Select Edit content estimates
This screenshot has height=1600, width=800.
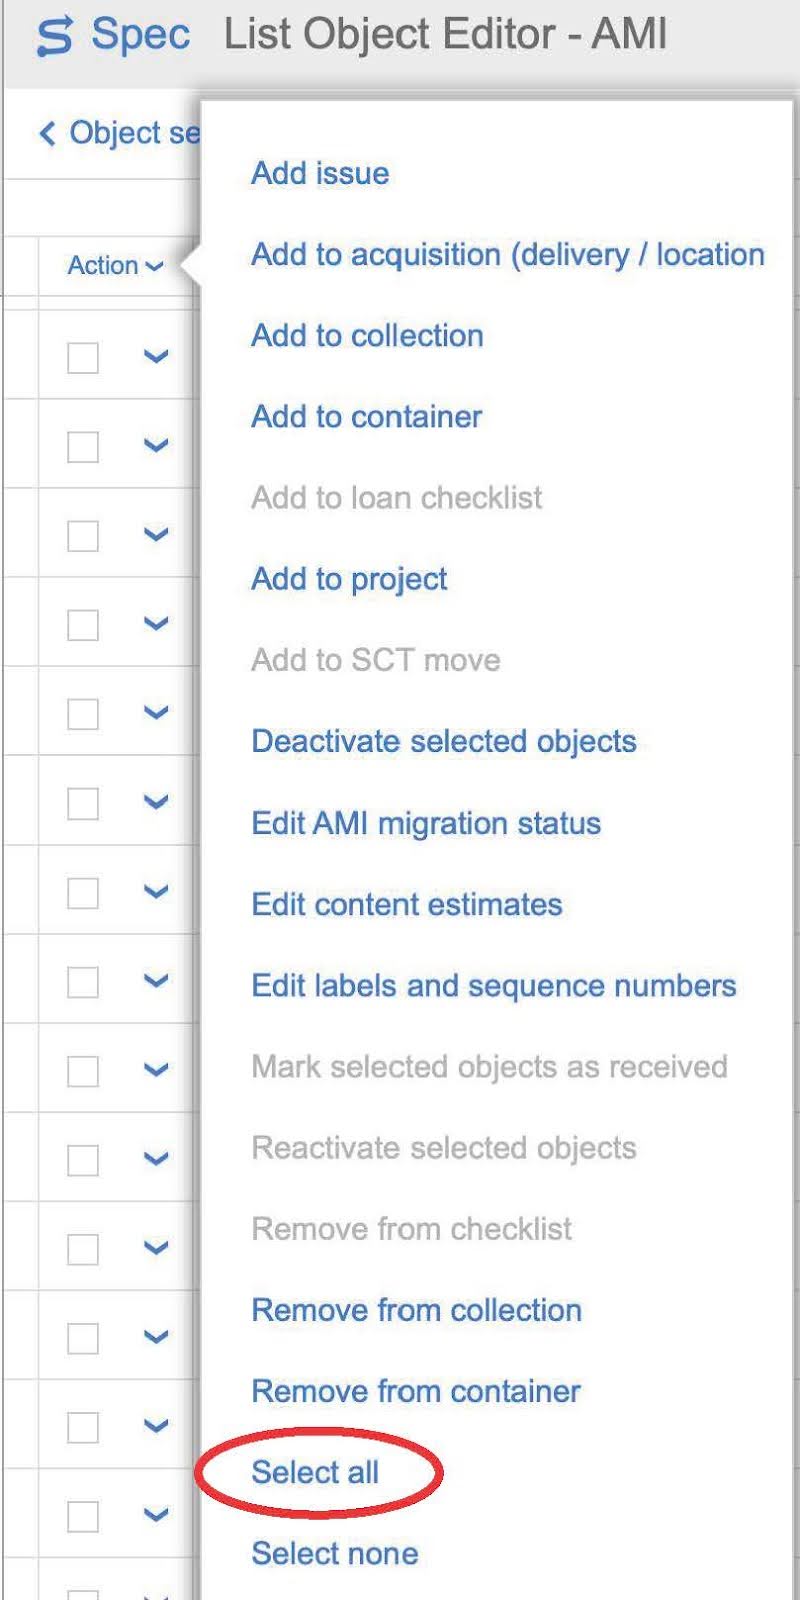[x=407, y=904]
